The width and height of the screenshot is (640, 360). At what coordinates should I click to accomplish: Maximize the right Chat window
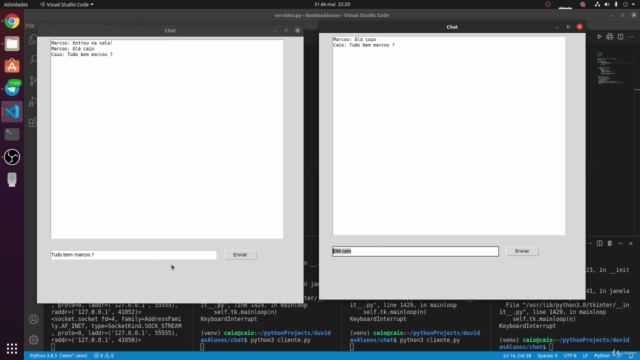point(568,27)
